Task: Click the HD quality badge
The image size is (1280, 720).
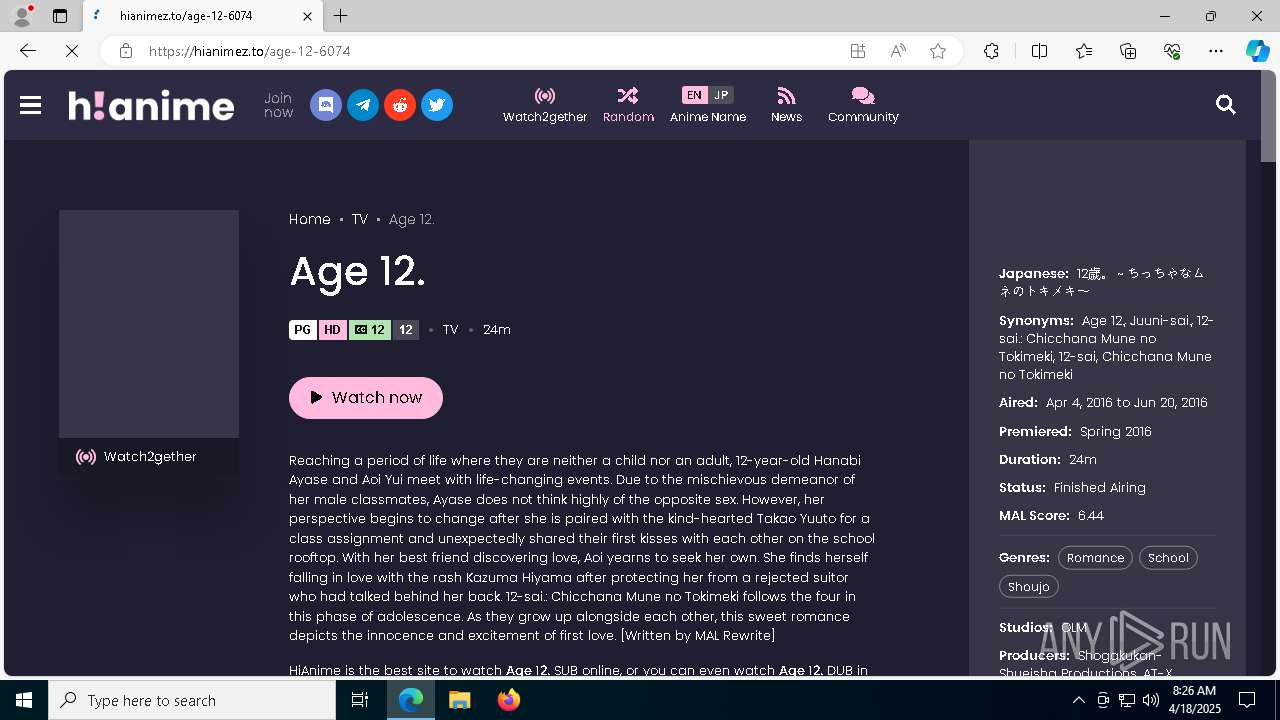Action: pyautogui.click(x=333, y=330)
